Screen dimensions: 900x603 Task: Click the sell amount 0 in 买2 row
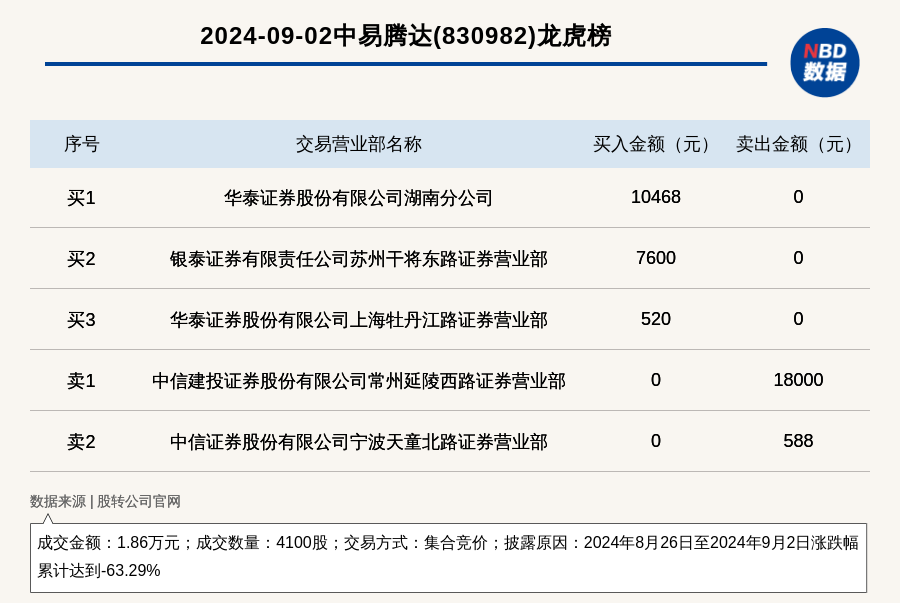pyautogui.click(x=798, y=258)
